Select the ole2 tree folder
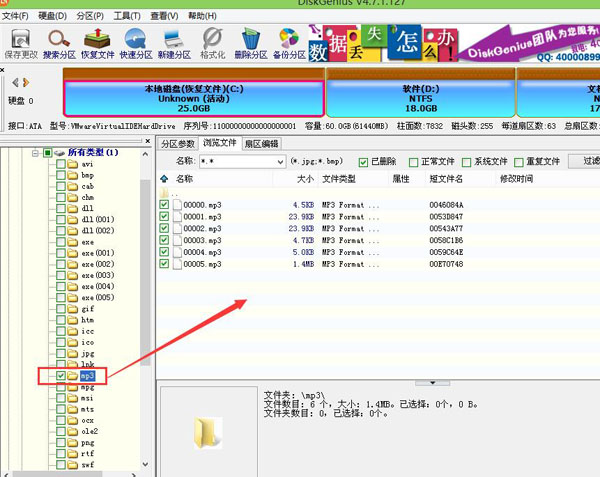This screenshot has width=600, height=477. point(90,431)
